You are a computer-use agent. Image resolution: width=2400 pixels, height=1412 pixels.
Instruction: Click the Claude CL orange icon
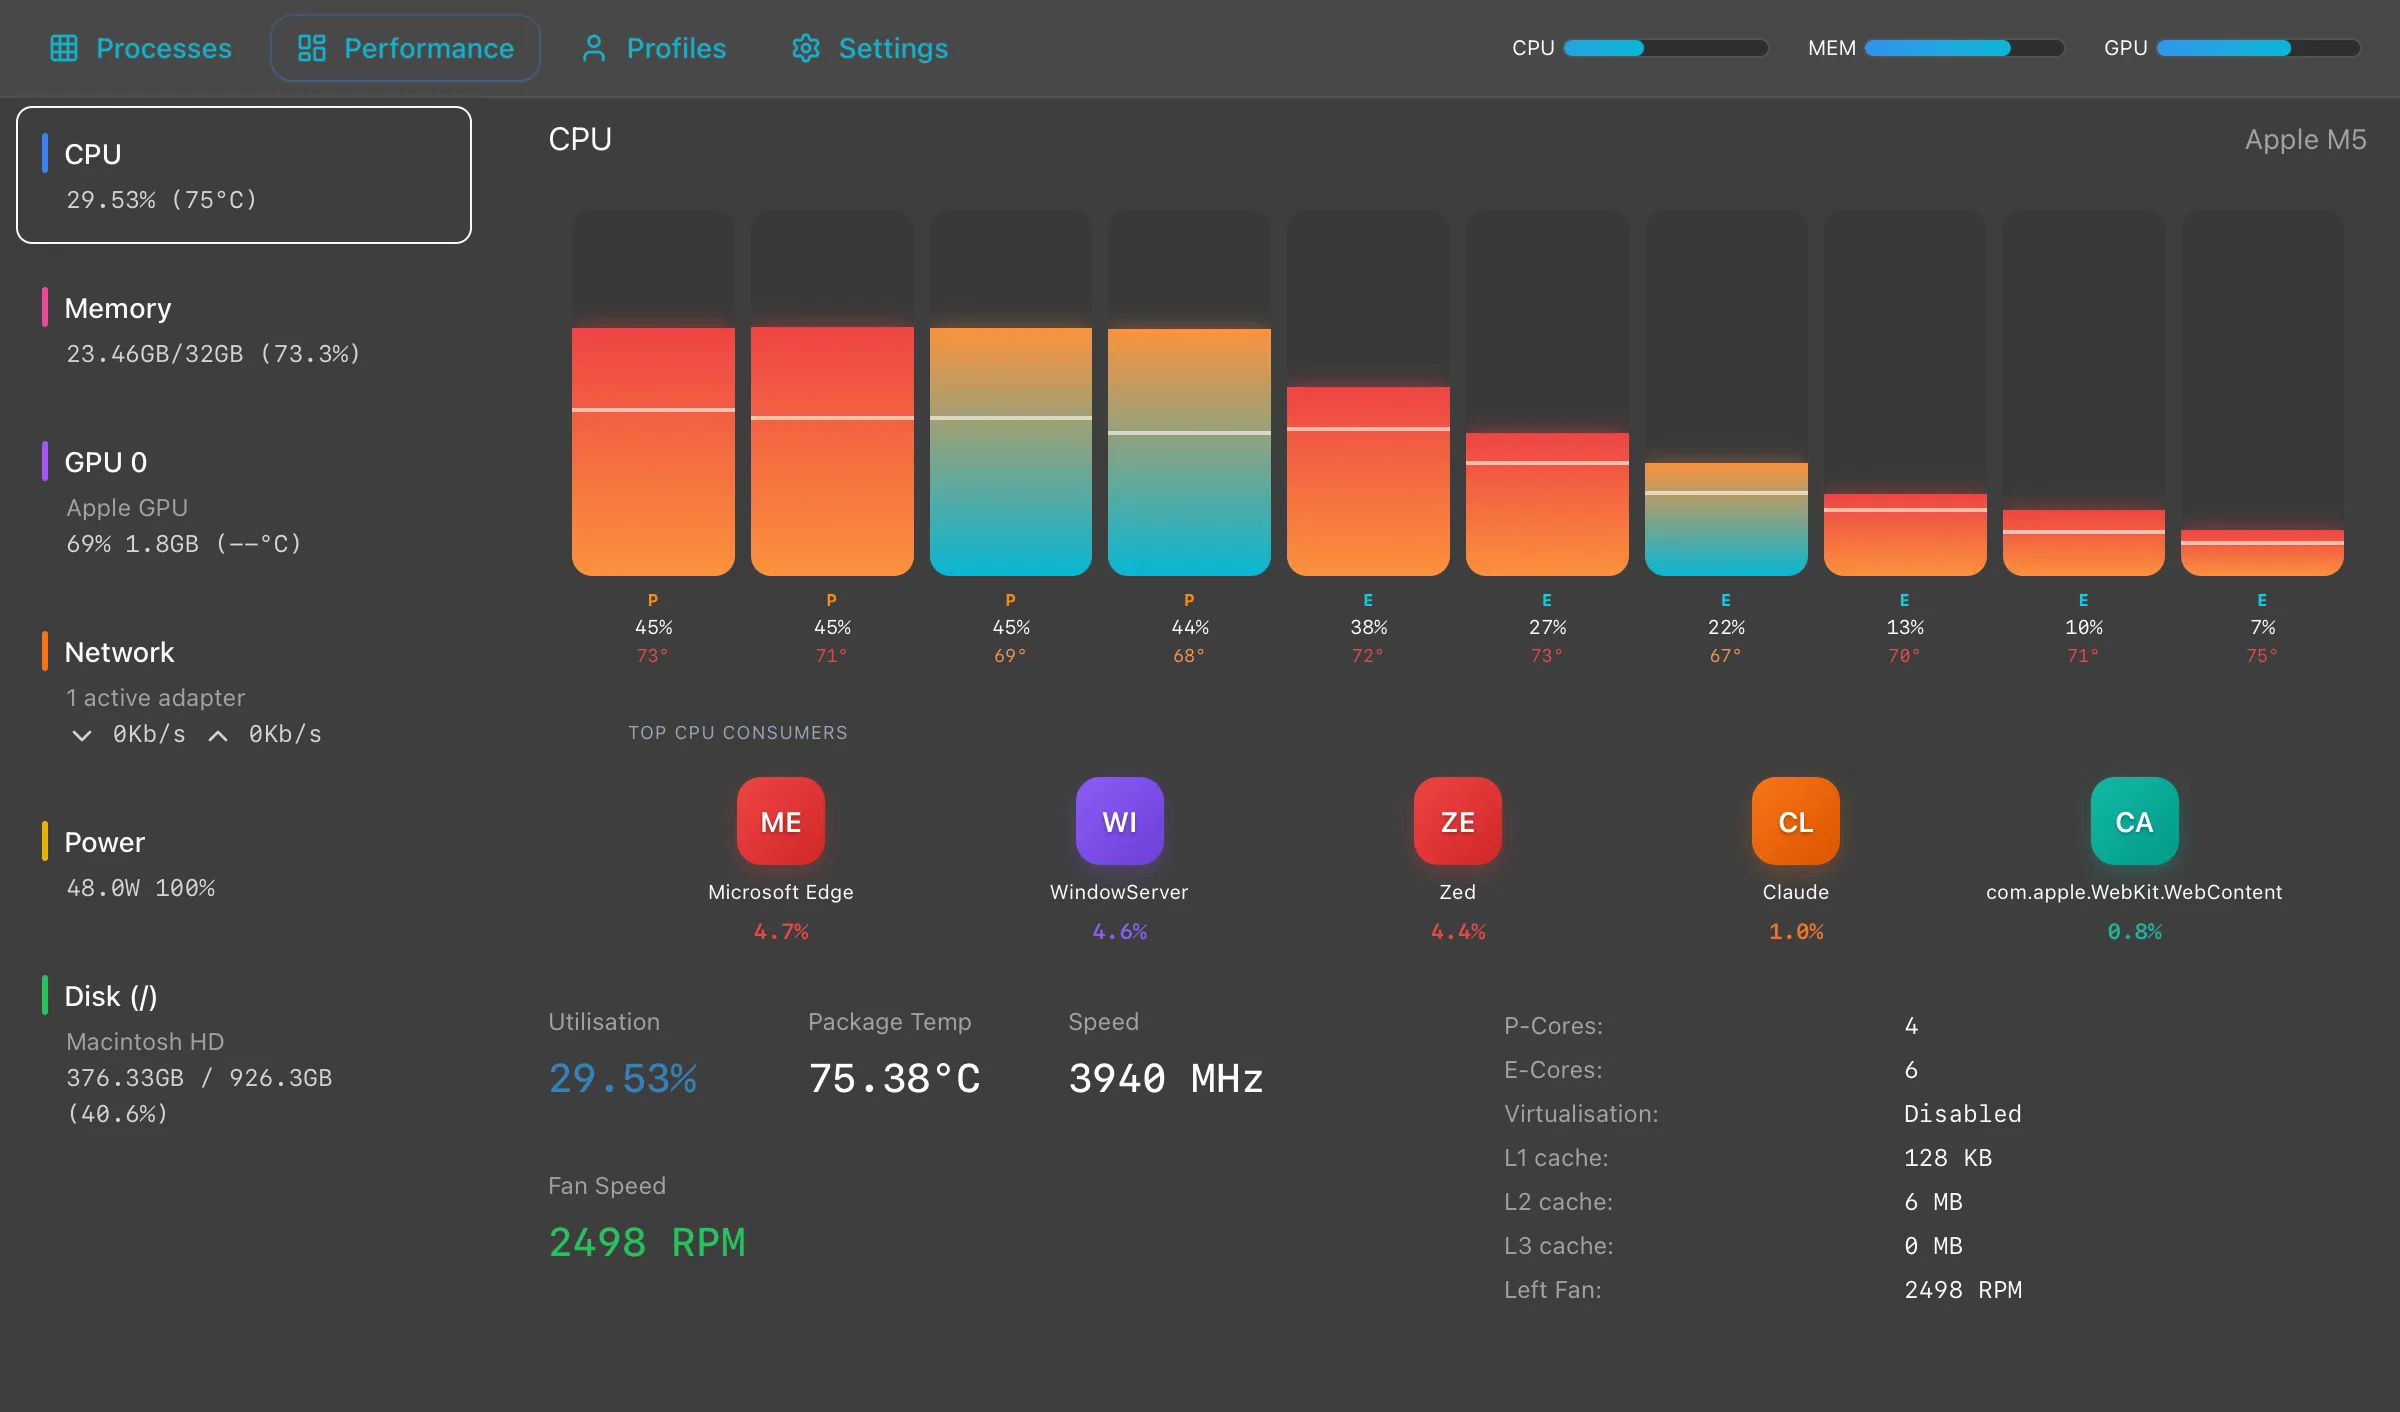(1795, 821)
